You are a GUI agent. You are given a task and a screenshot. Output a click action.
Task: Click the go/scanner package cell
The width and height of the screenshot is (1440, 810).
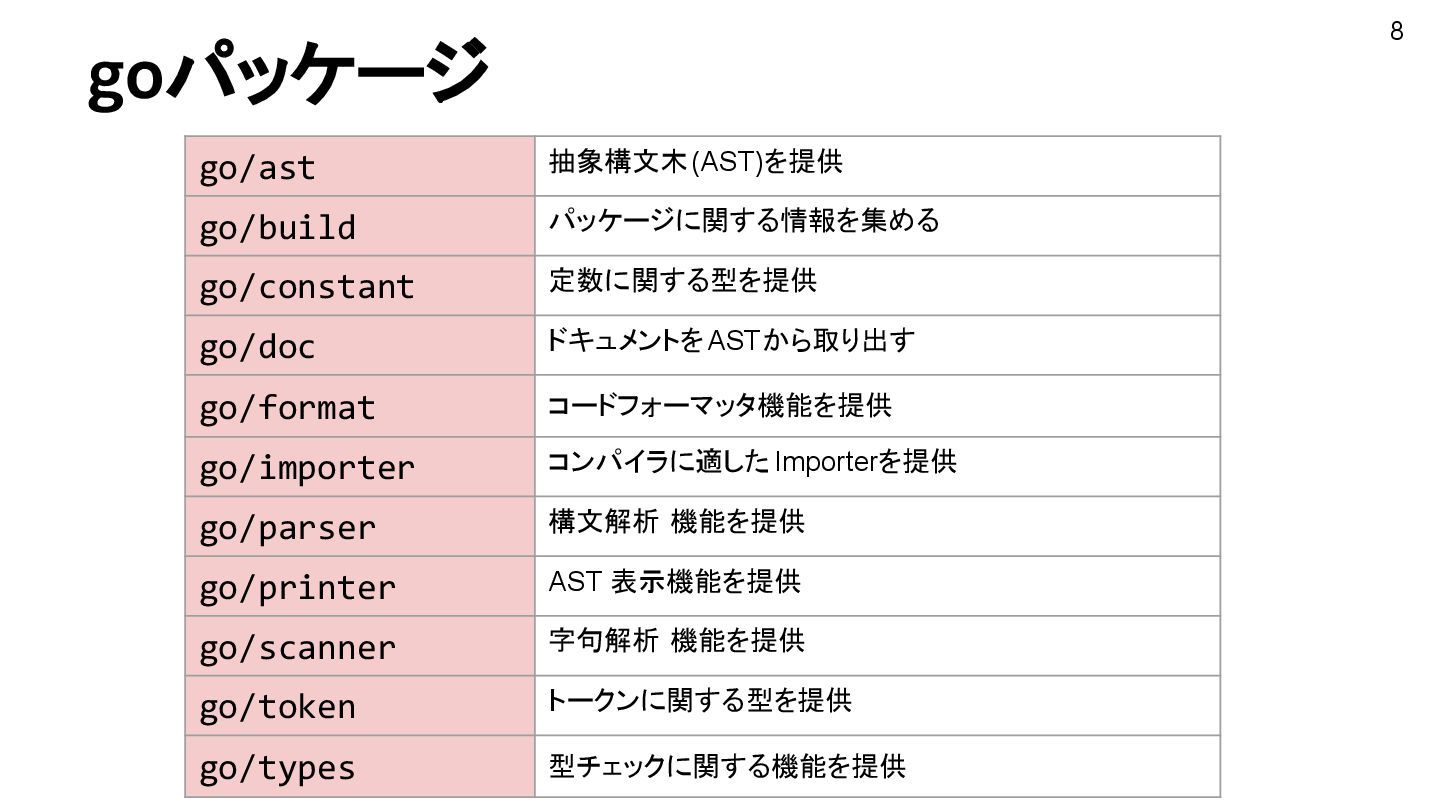[360, 646]
